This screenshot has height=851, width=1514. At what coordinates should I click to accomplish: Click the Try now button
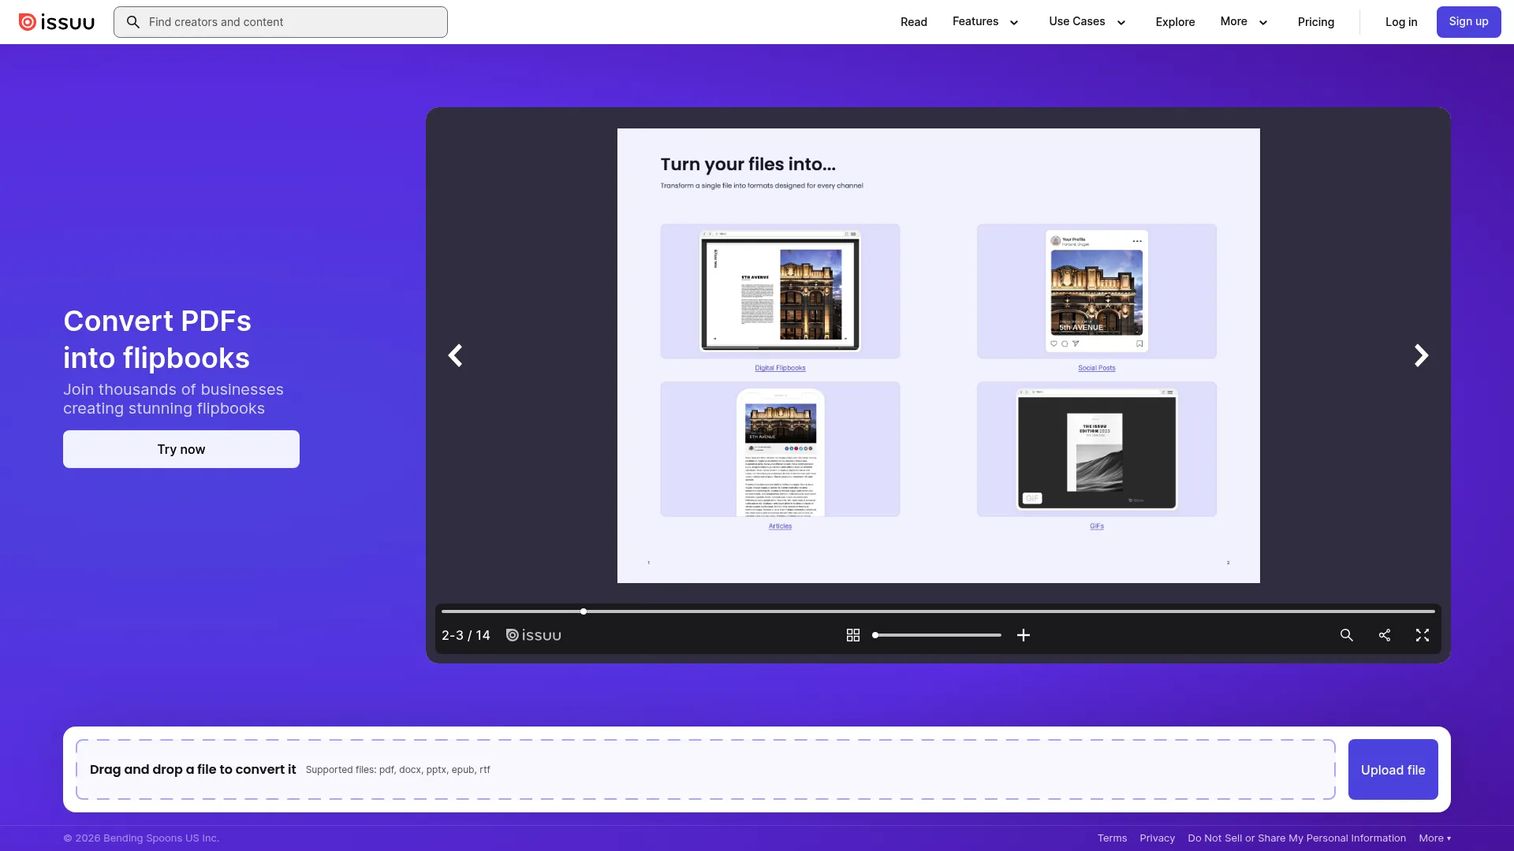point(181,449)
